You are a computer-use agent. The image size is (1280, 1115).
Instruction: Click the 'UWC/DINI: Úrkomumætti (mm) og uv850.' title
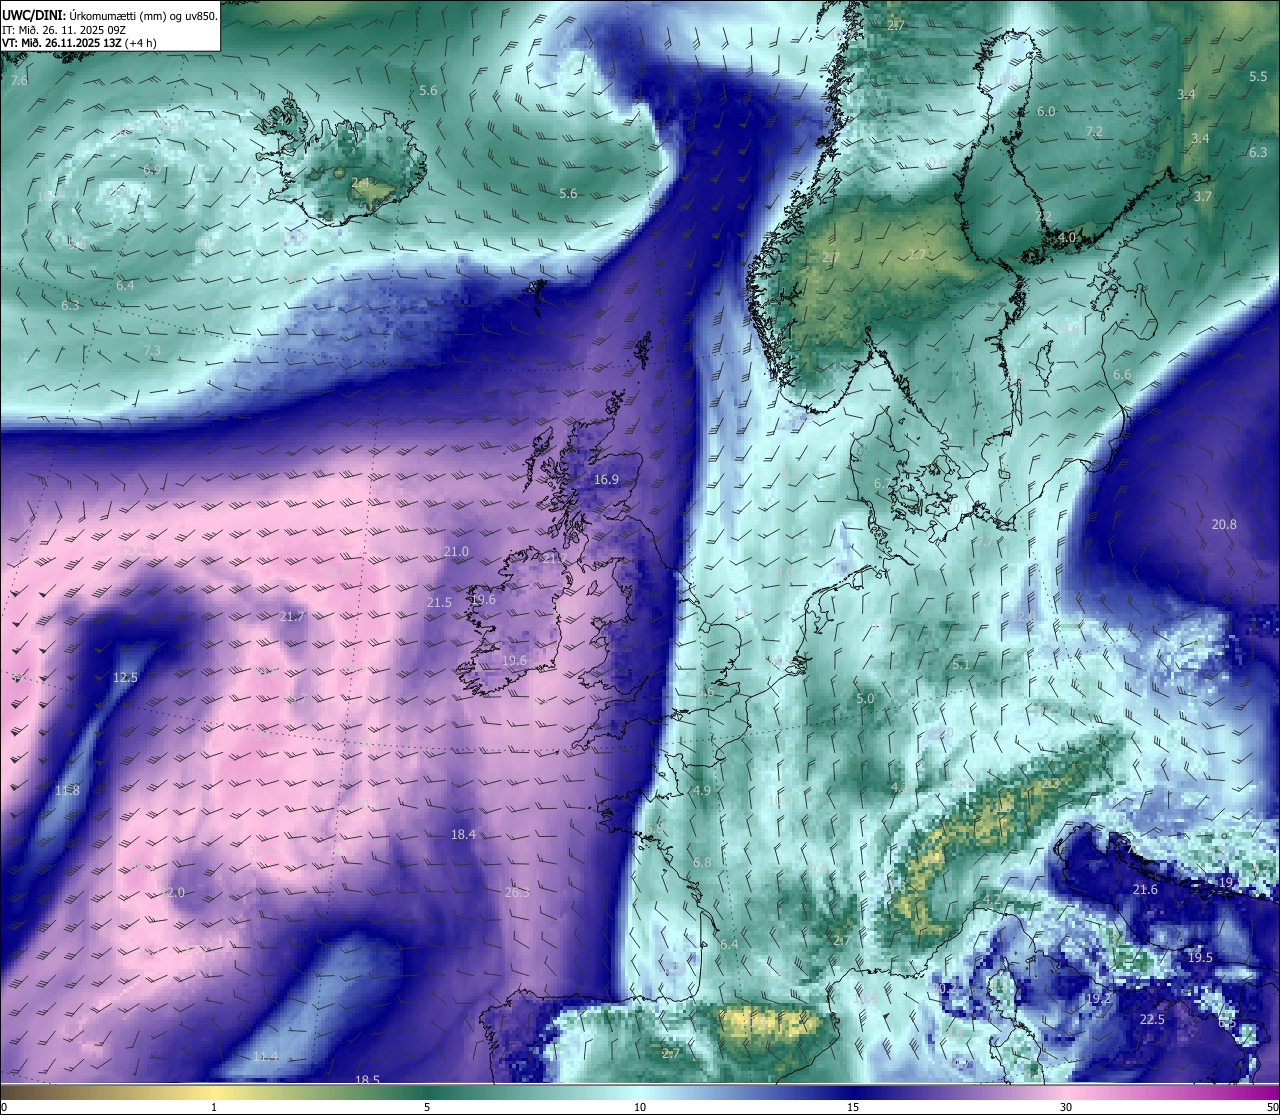(x=110, y=16)
